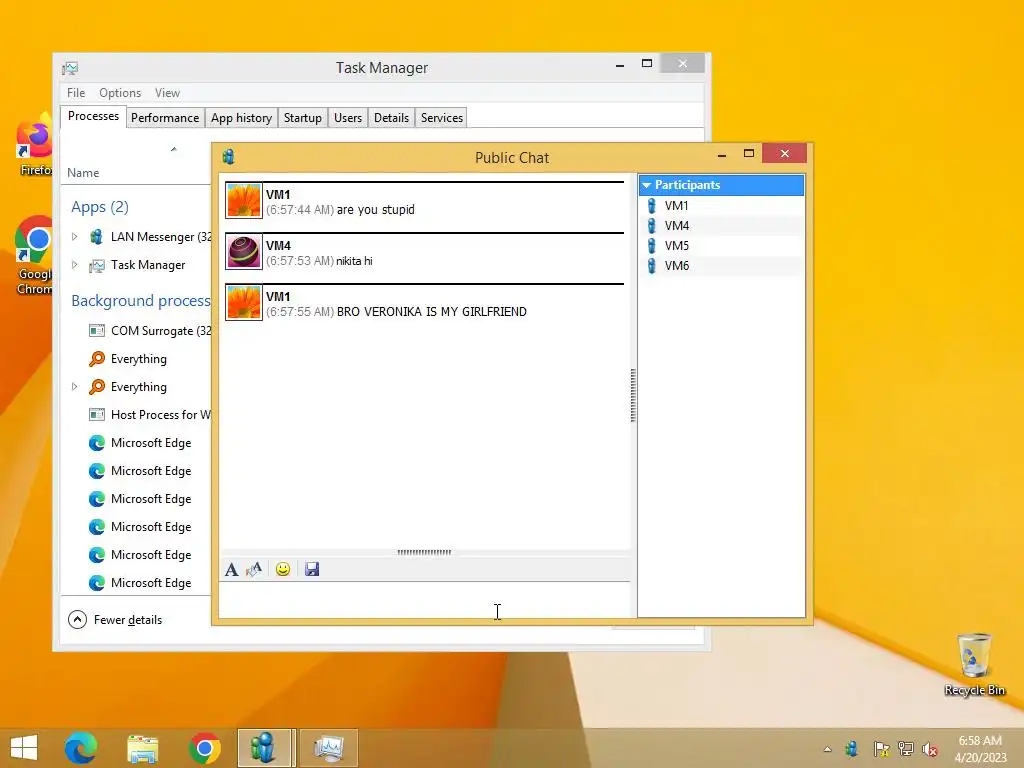The image size is (1024, 768).
Task: Open the Options menu in Task Manager
Action: click(120, 93)
